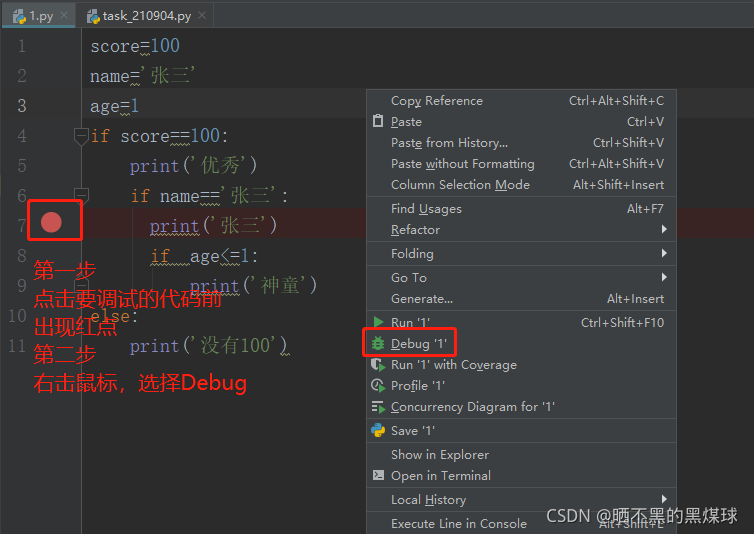Select Run '1' menu entry
754x534 pixels.
(521, 322)
